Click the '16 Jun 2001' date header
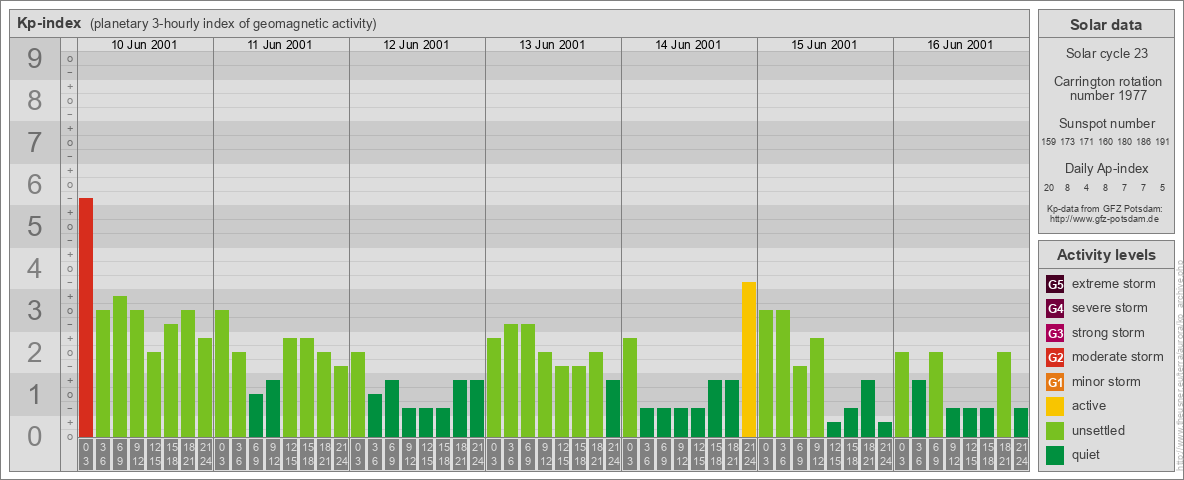Viewport: 1184px width, 480px height. click(x=960, y=45)
